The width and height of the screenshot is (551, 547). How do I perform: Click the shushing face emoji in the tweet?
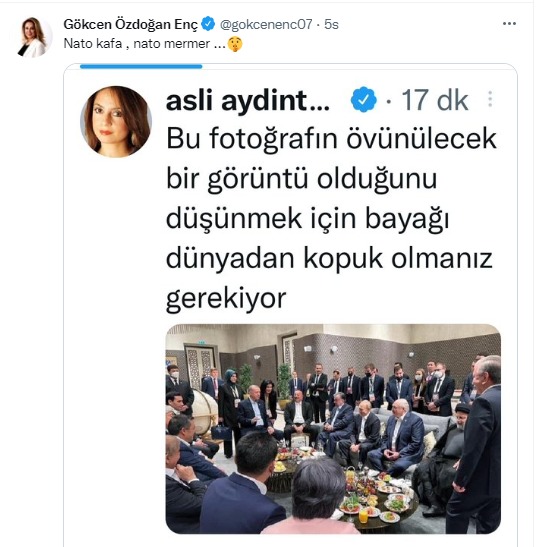[x=235, y=44]
